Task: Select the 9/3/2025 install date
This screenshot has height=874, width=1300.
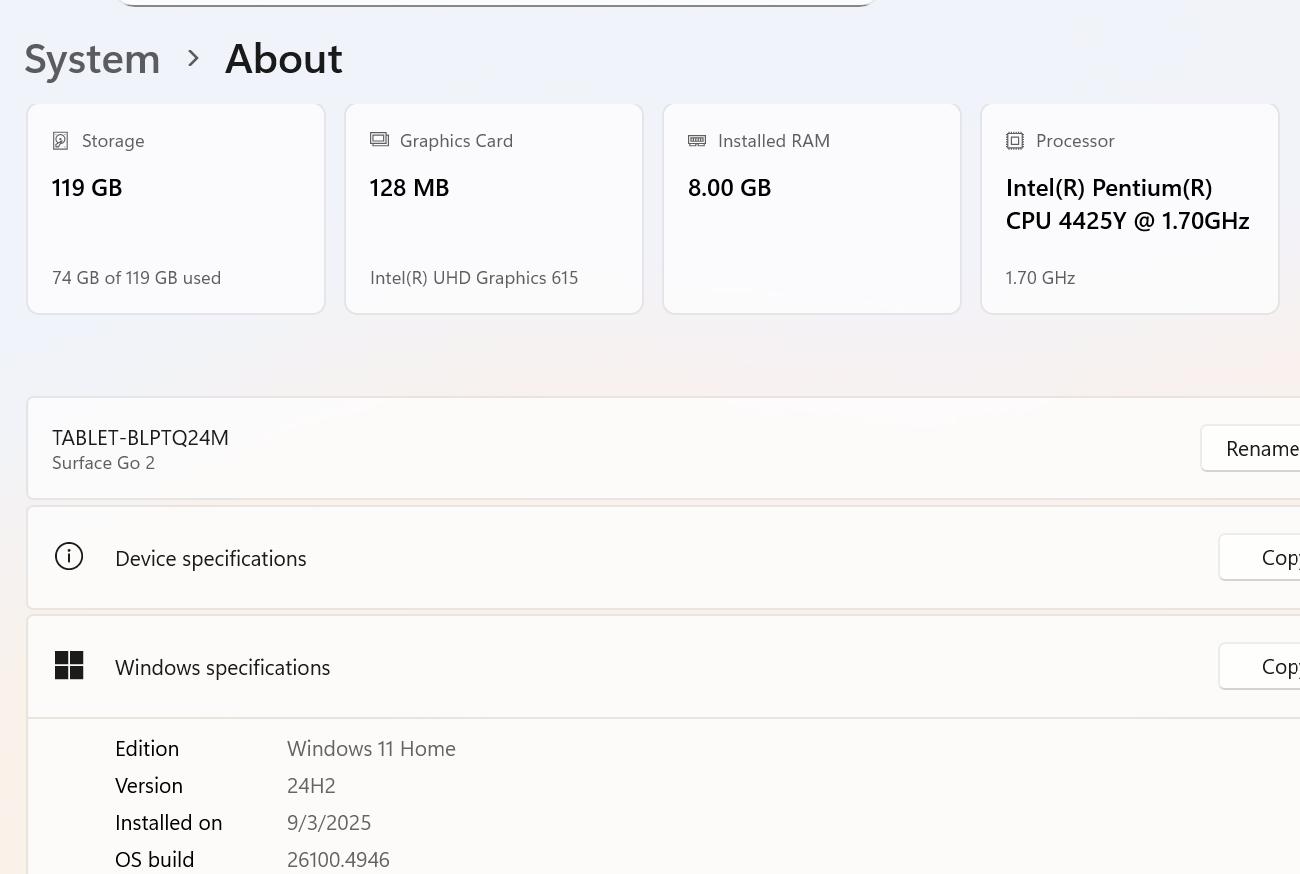Action: pyautogui.click(x=329, y=823)
